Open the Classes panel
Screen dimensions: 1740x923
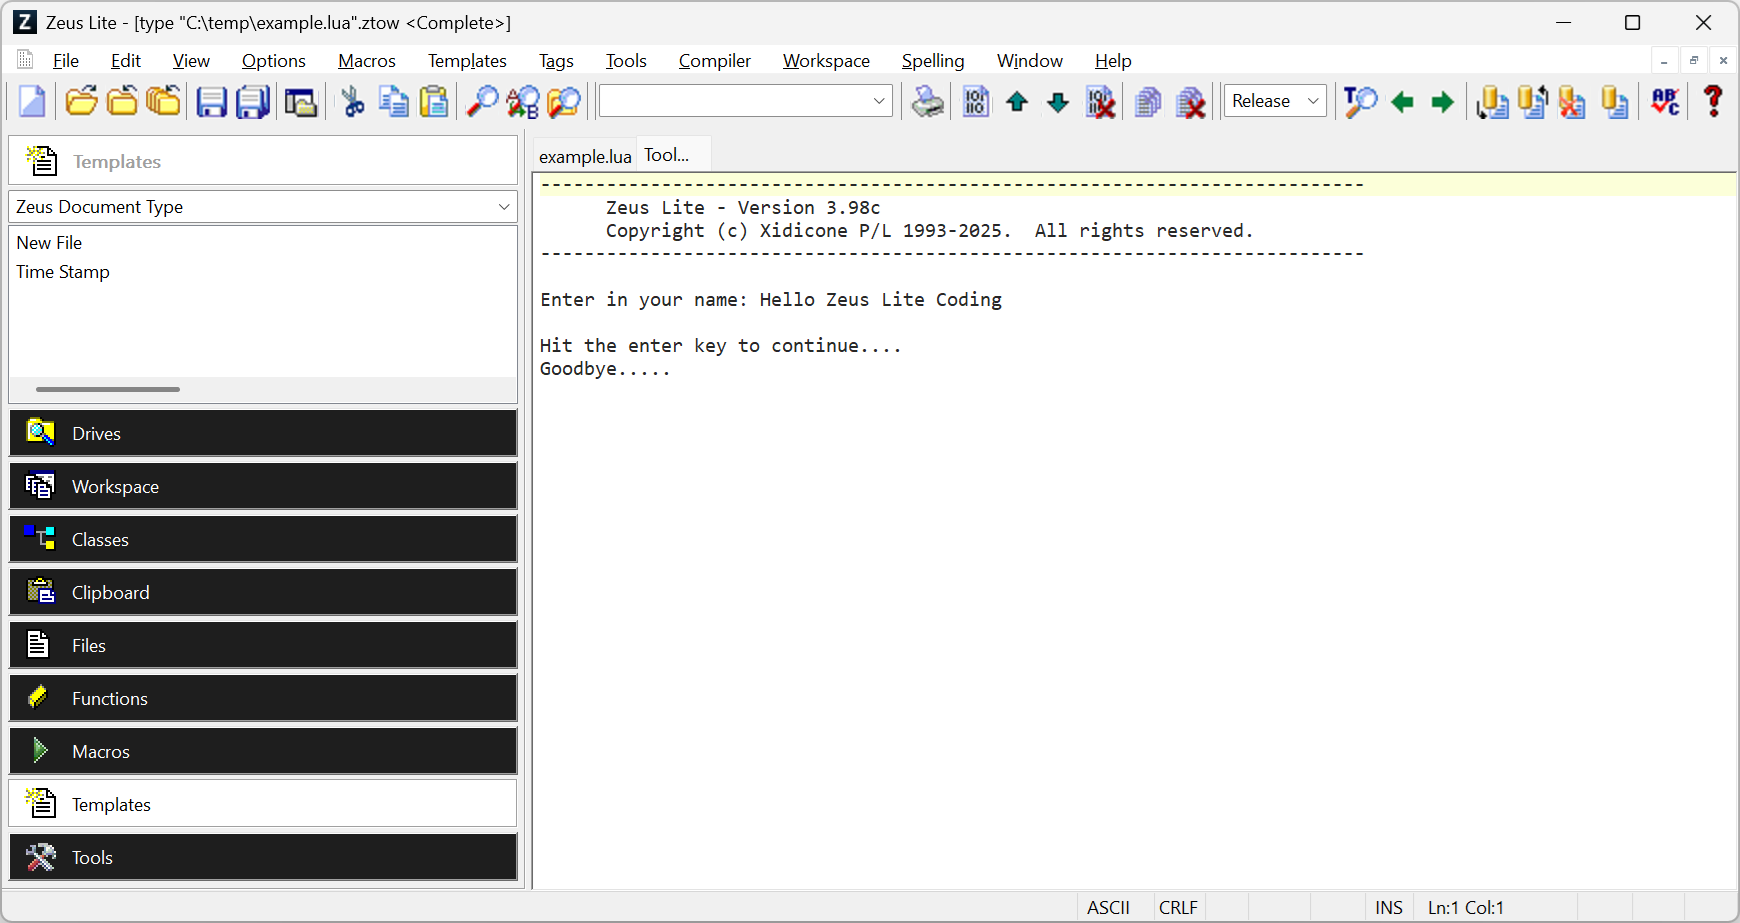(263, 539)
